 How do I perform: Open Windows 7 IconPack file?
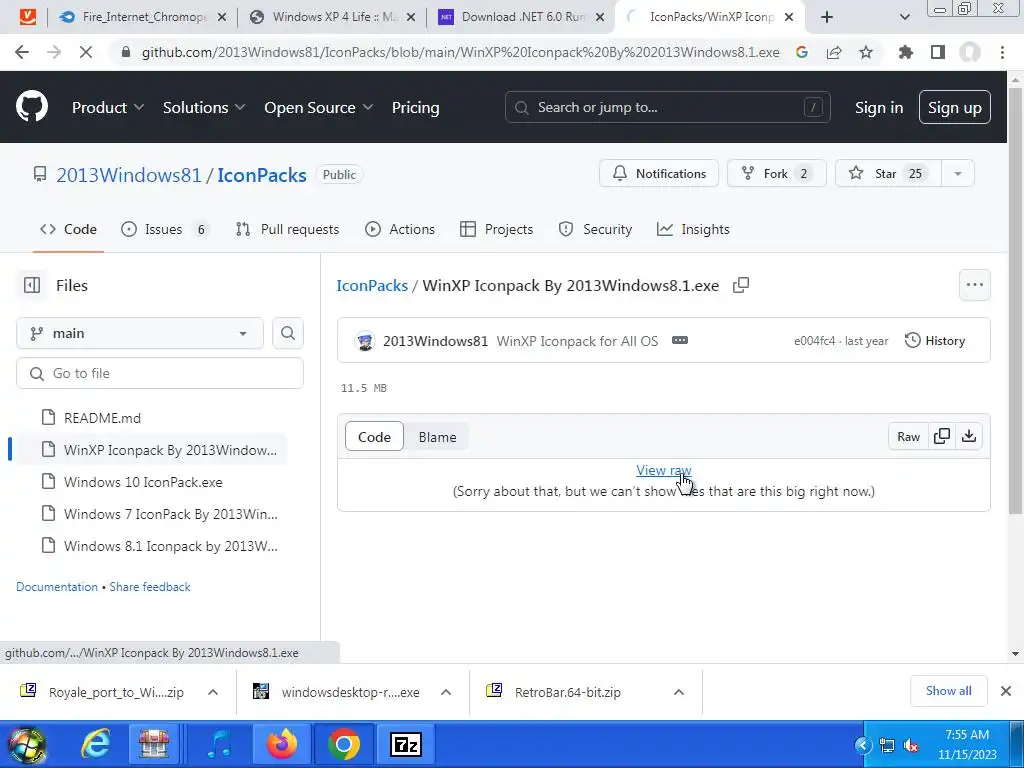170,514
